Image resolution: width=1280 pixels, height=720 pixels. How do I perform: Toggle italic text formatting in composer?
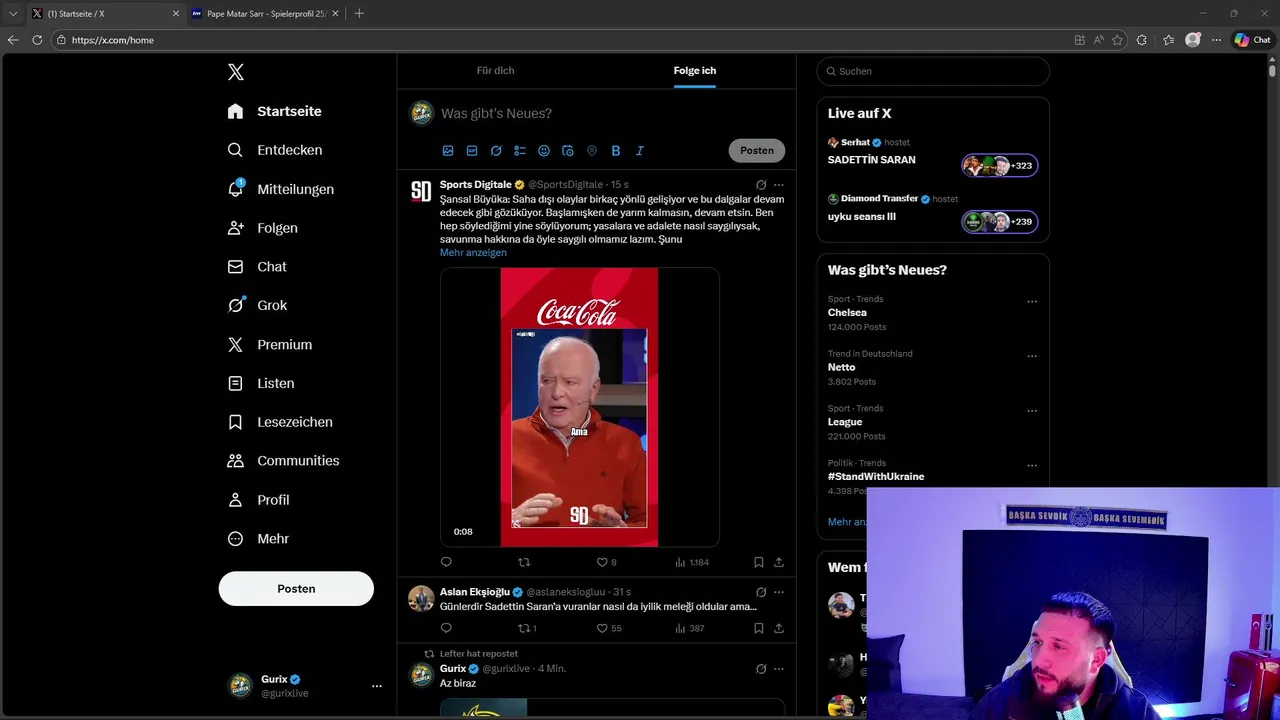pyautogui.click(x=640, y=151)
